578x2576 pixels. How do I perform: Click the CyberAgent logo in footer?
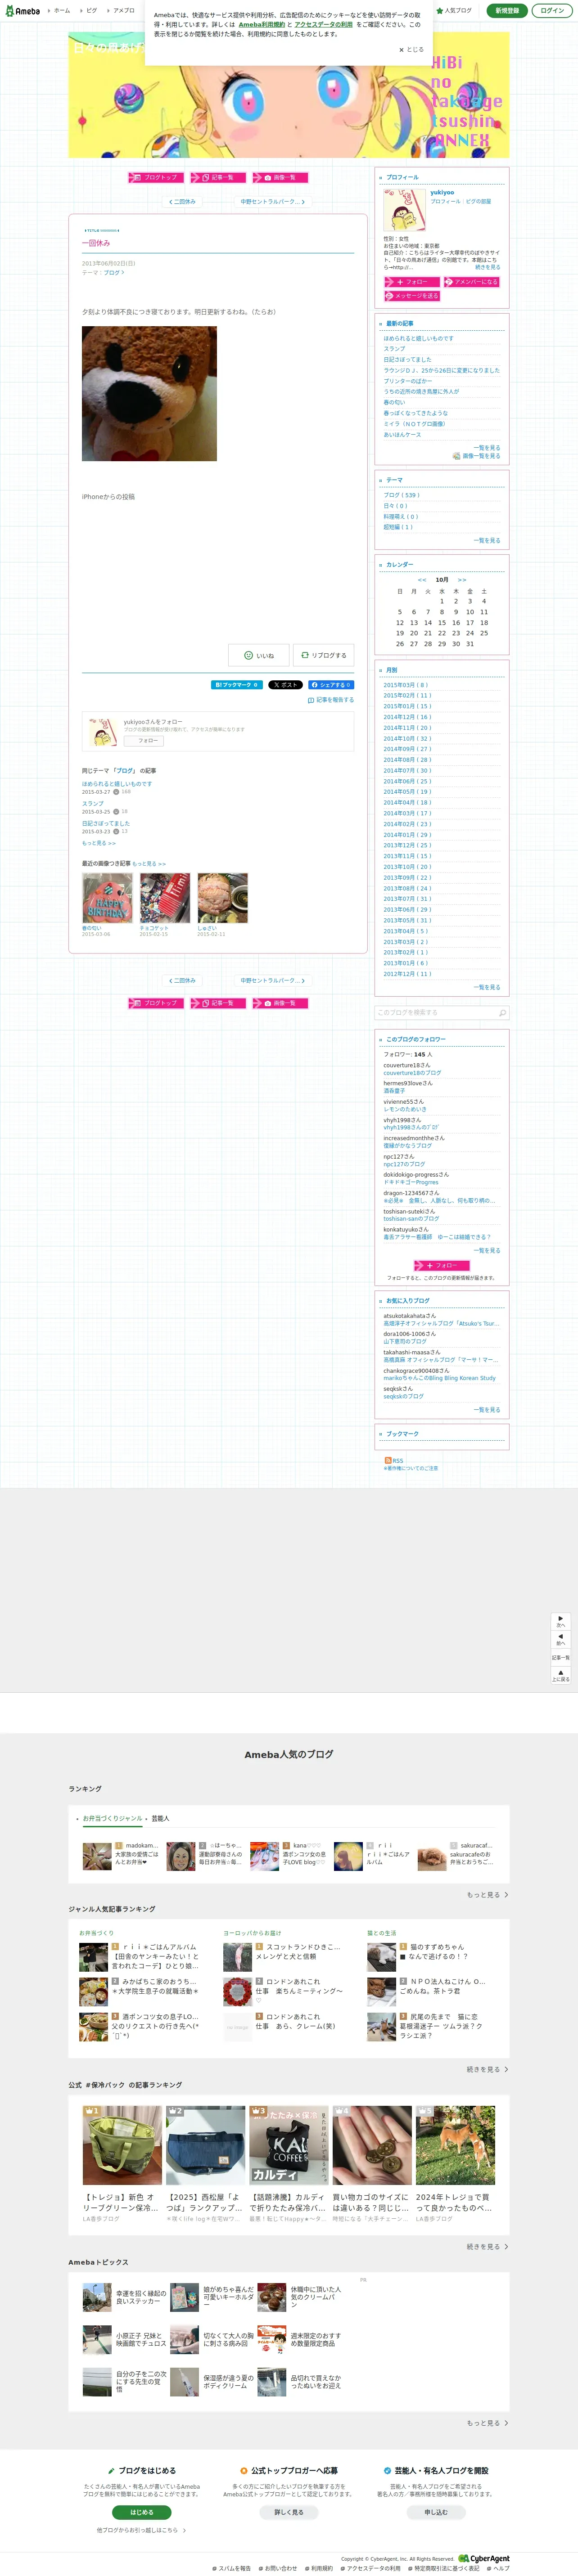pos(484,2558)
